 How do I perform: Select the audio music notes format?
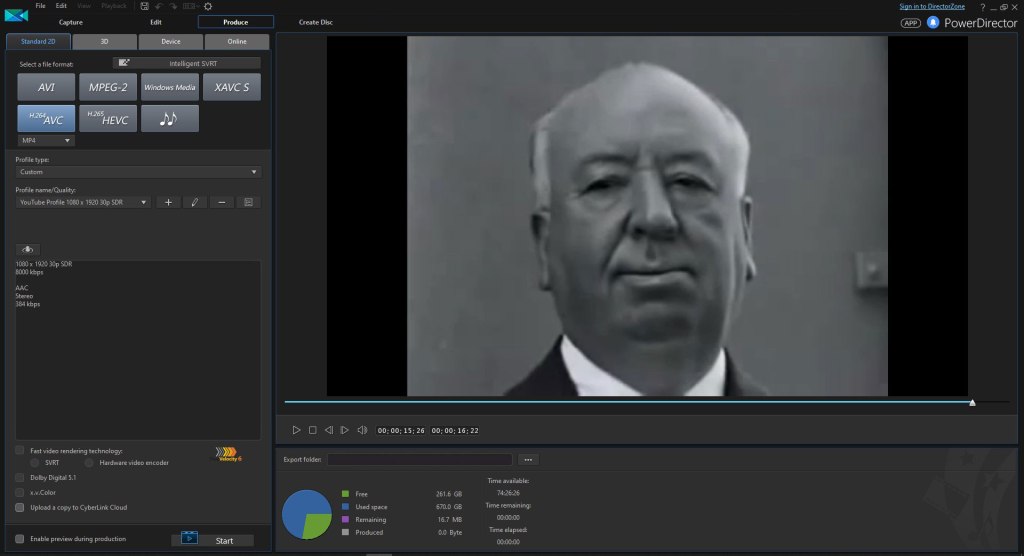[x=169, y=119]
